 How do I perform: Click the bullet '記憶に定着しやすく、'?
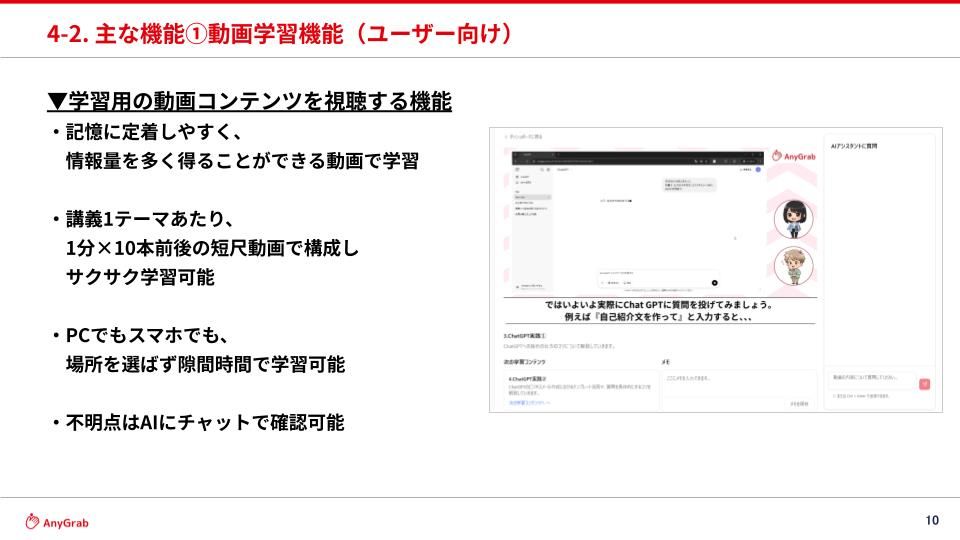pos(154,132)
